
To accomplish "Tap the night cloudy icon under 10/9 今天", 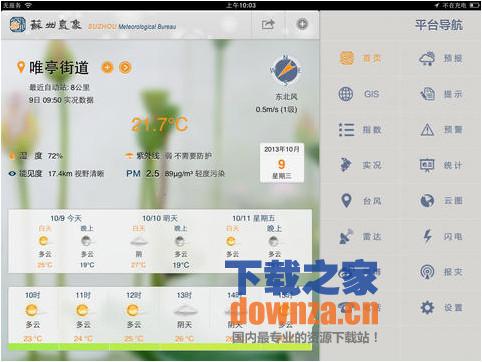I will point(86,241).
